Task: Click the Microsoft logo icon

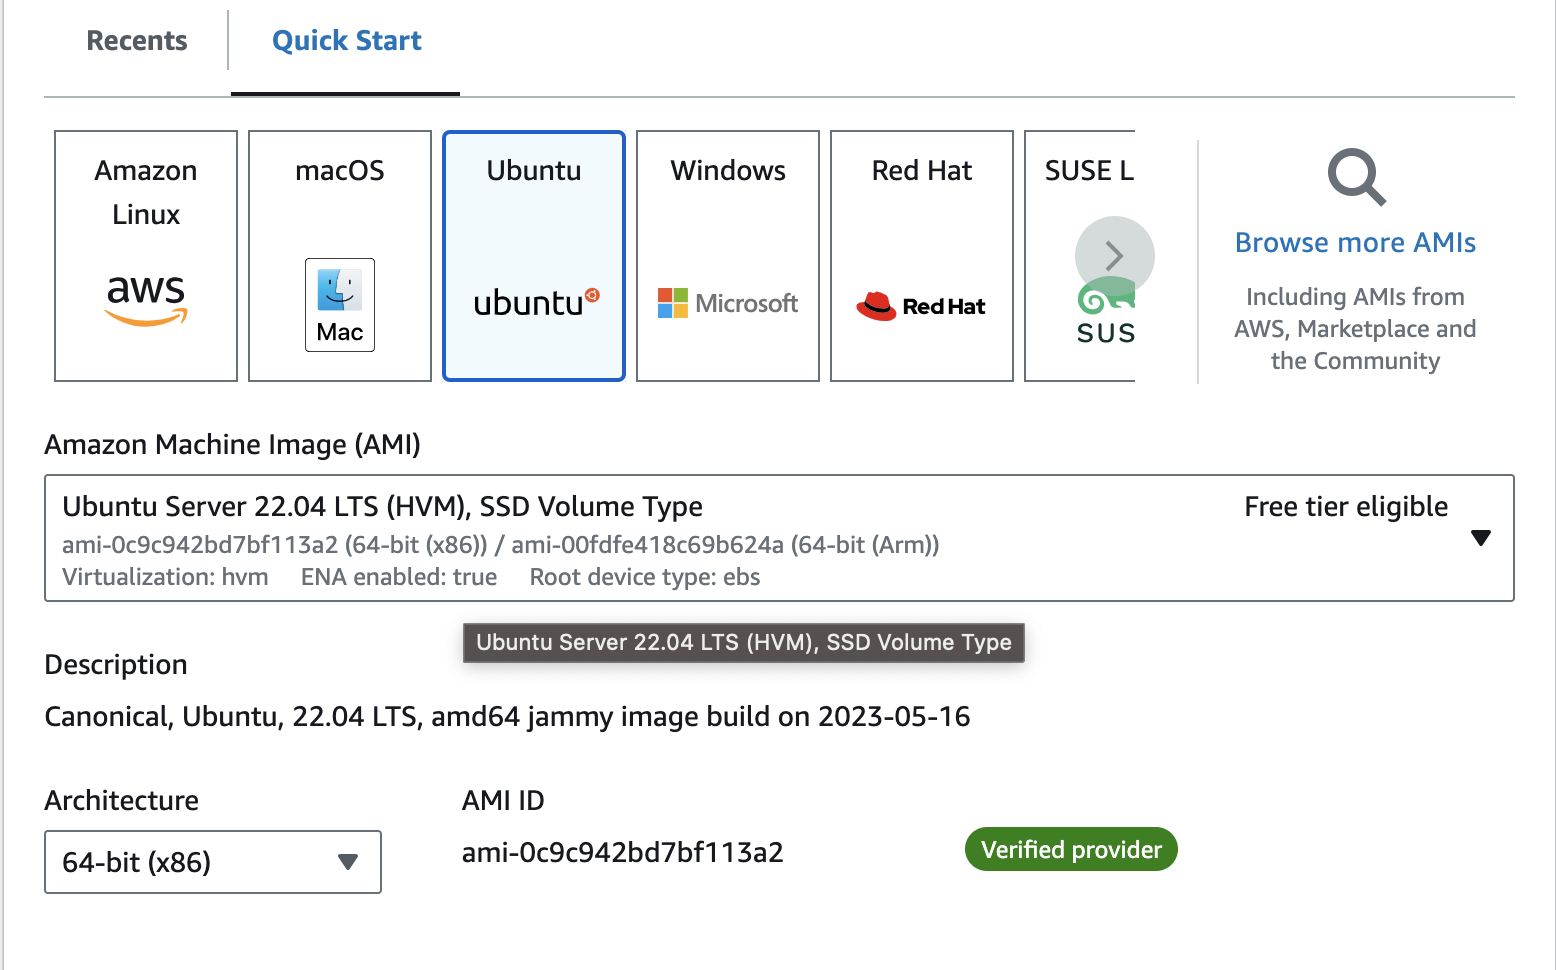Action: tap(728, 303)
